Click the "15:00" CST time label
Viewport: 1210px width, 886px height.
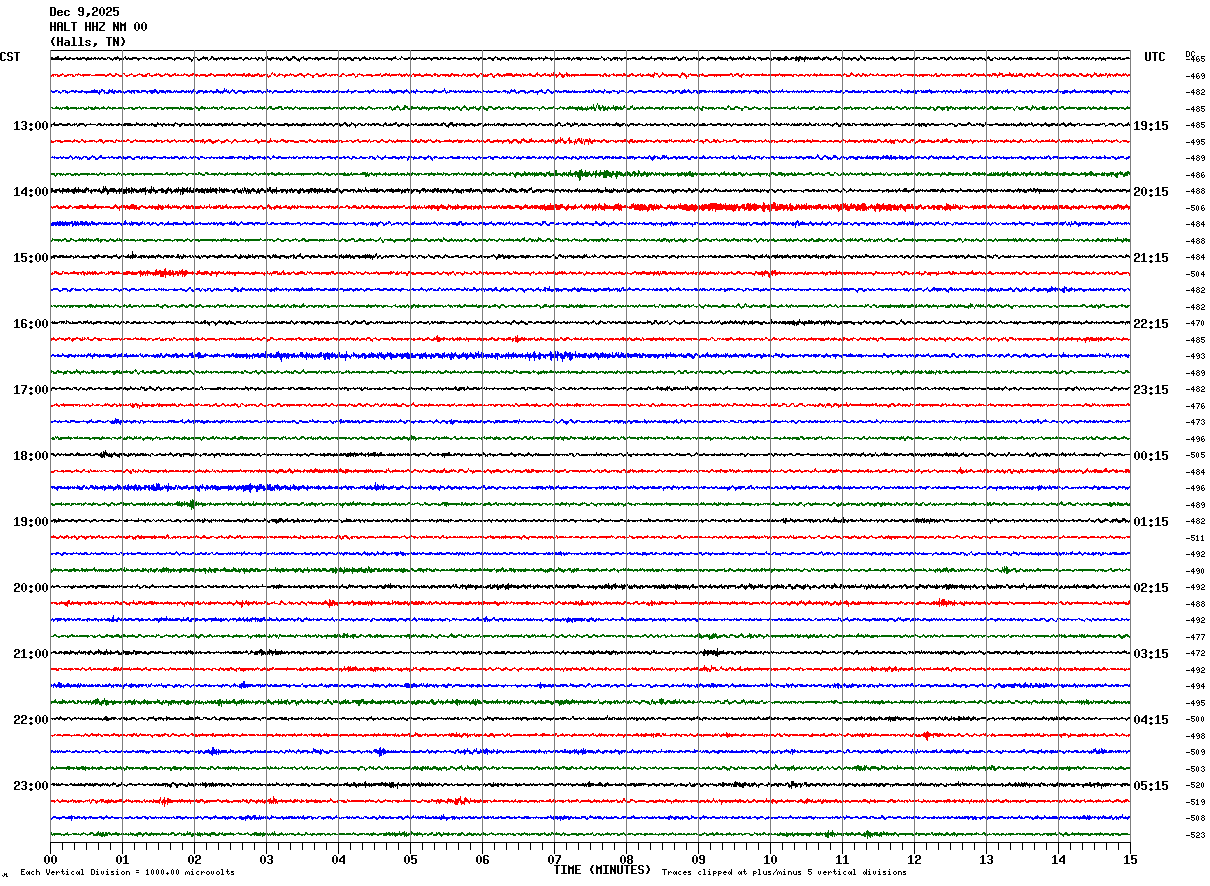(30, 258)
